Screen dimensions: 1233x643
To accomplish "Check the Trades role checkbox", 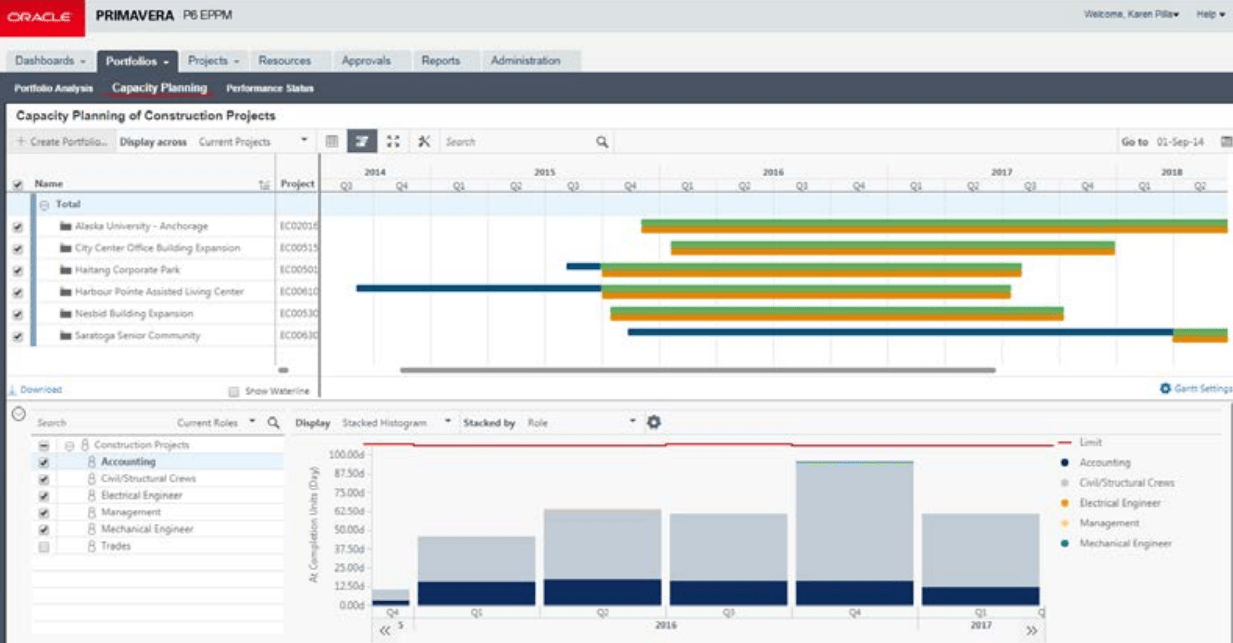I will click(44, 547).
